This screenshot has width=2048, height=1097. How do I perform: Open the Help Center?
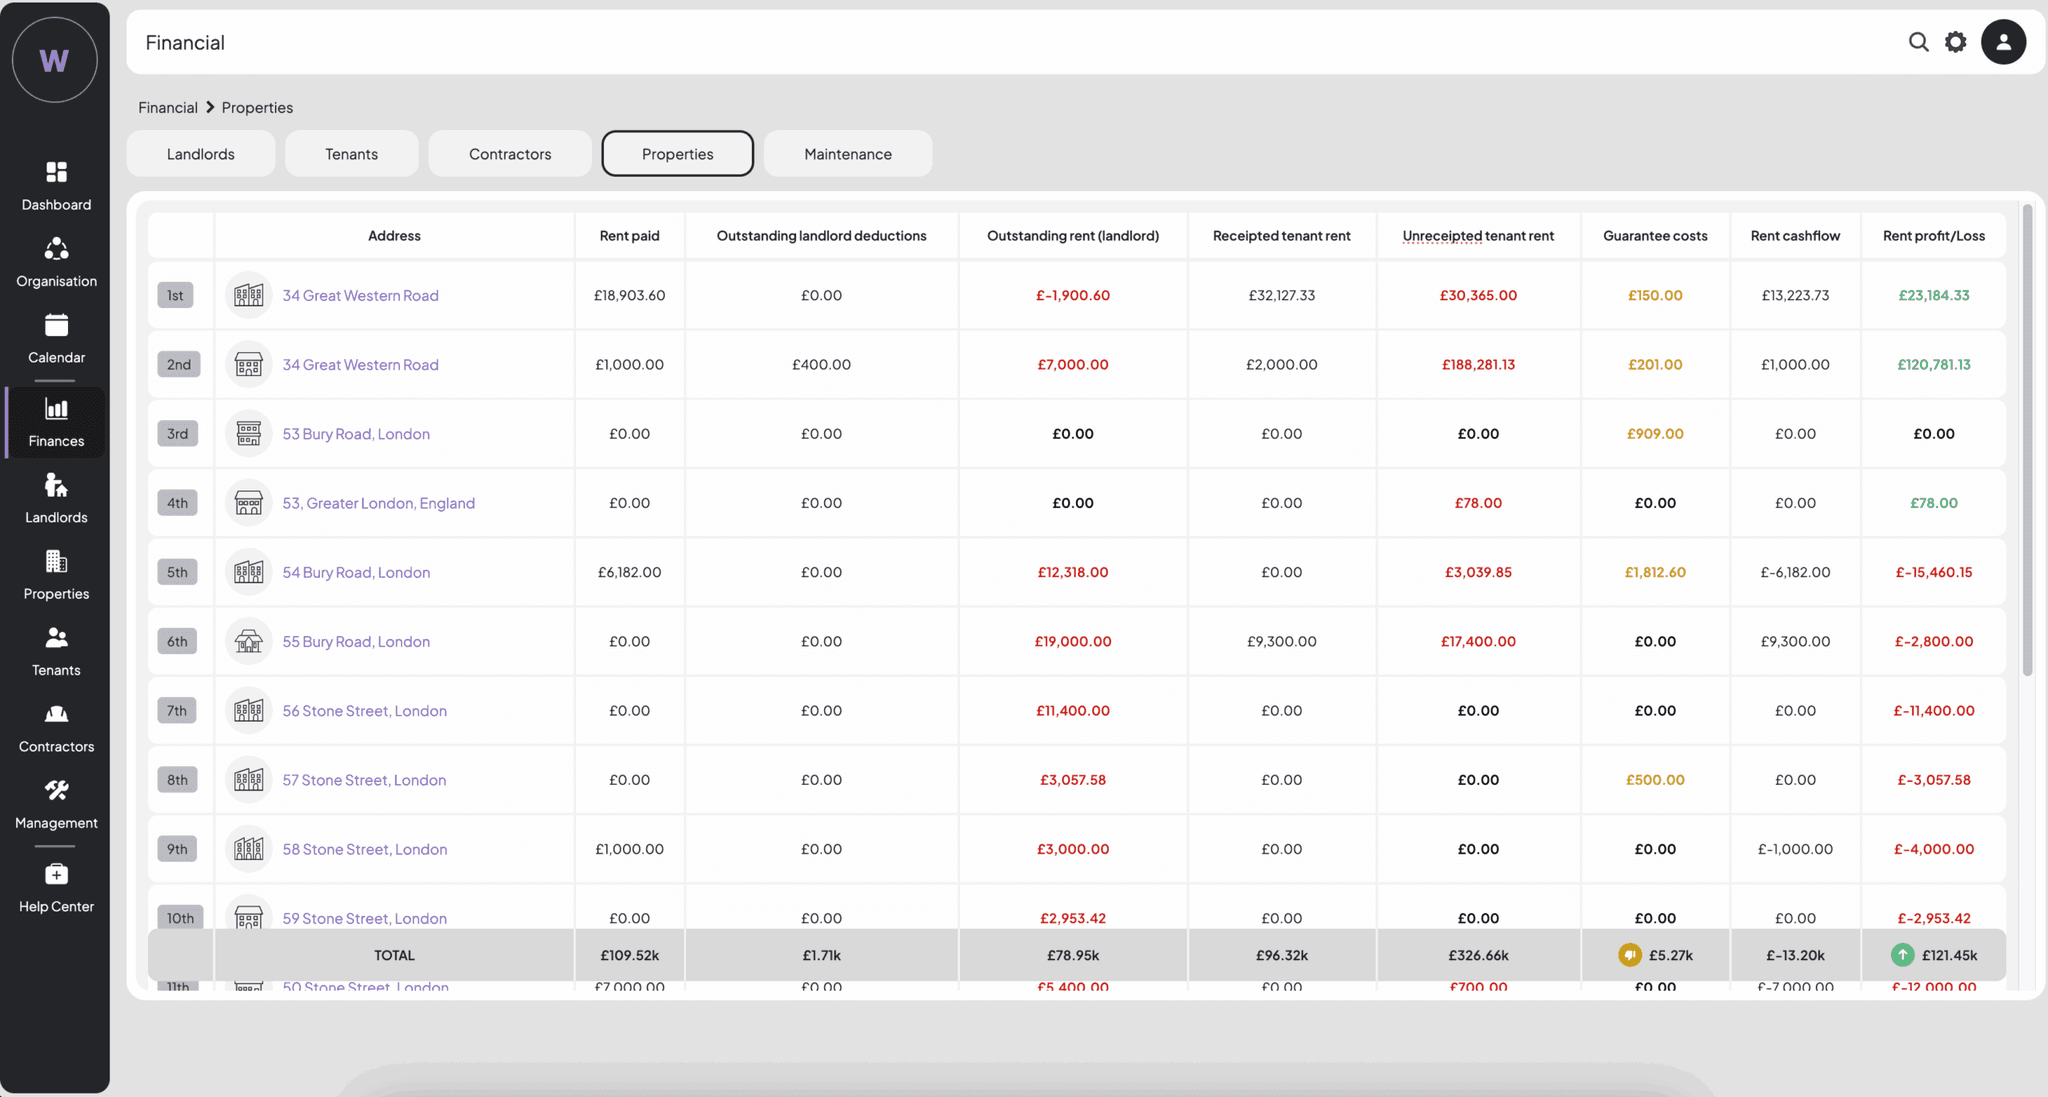pyautogui.click(x=56, y=888)
